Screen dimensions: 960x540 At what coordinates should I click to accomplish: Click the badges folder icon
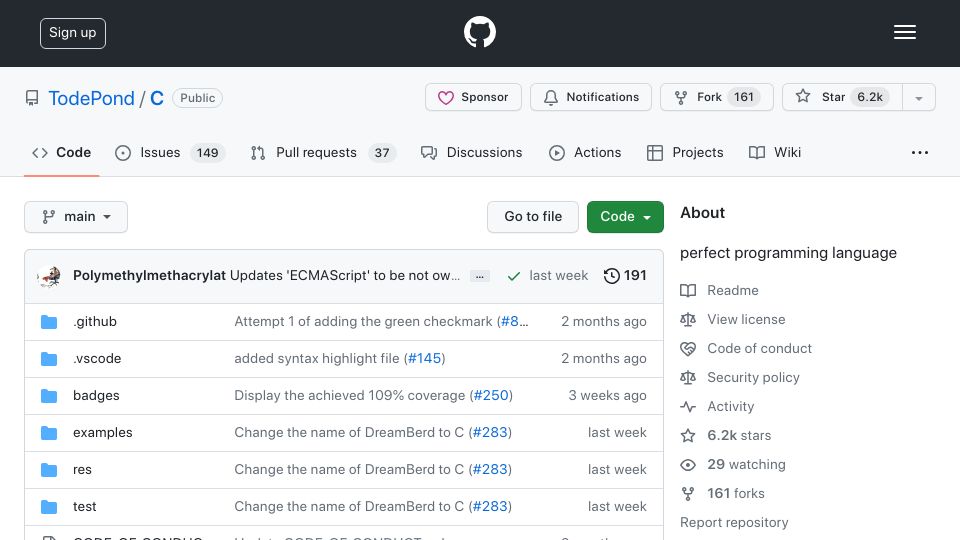[x=49, y=396]
